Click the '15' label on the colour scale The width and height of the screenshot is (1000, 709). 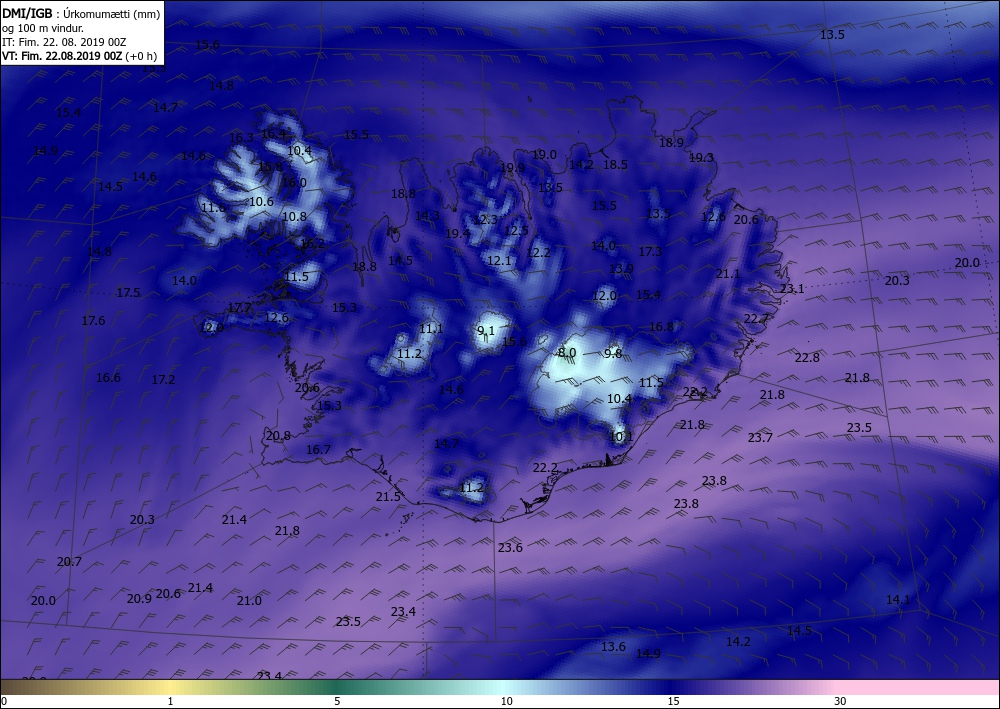pyautogui.click(x=673, y=701)
